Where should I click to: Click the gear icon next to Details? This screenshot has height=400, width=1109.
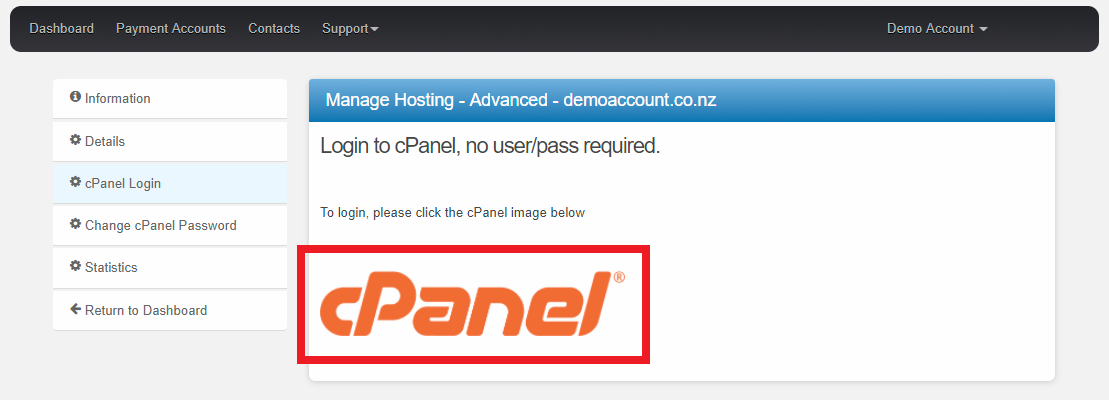tap(75, 140)
